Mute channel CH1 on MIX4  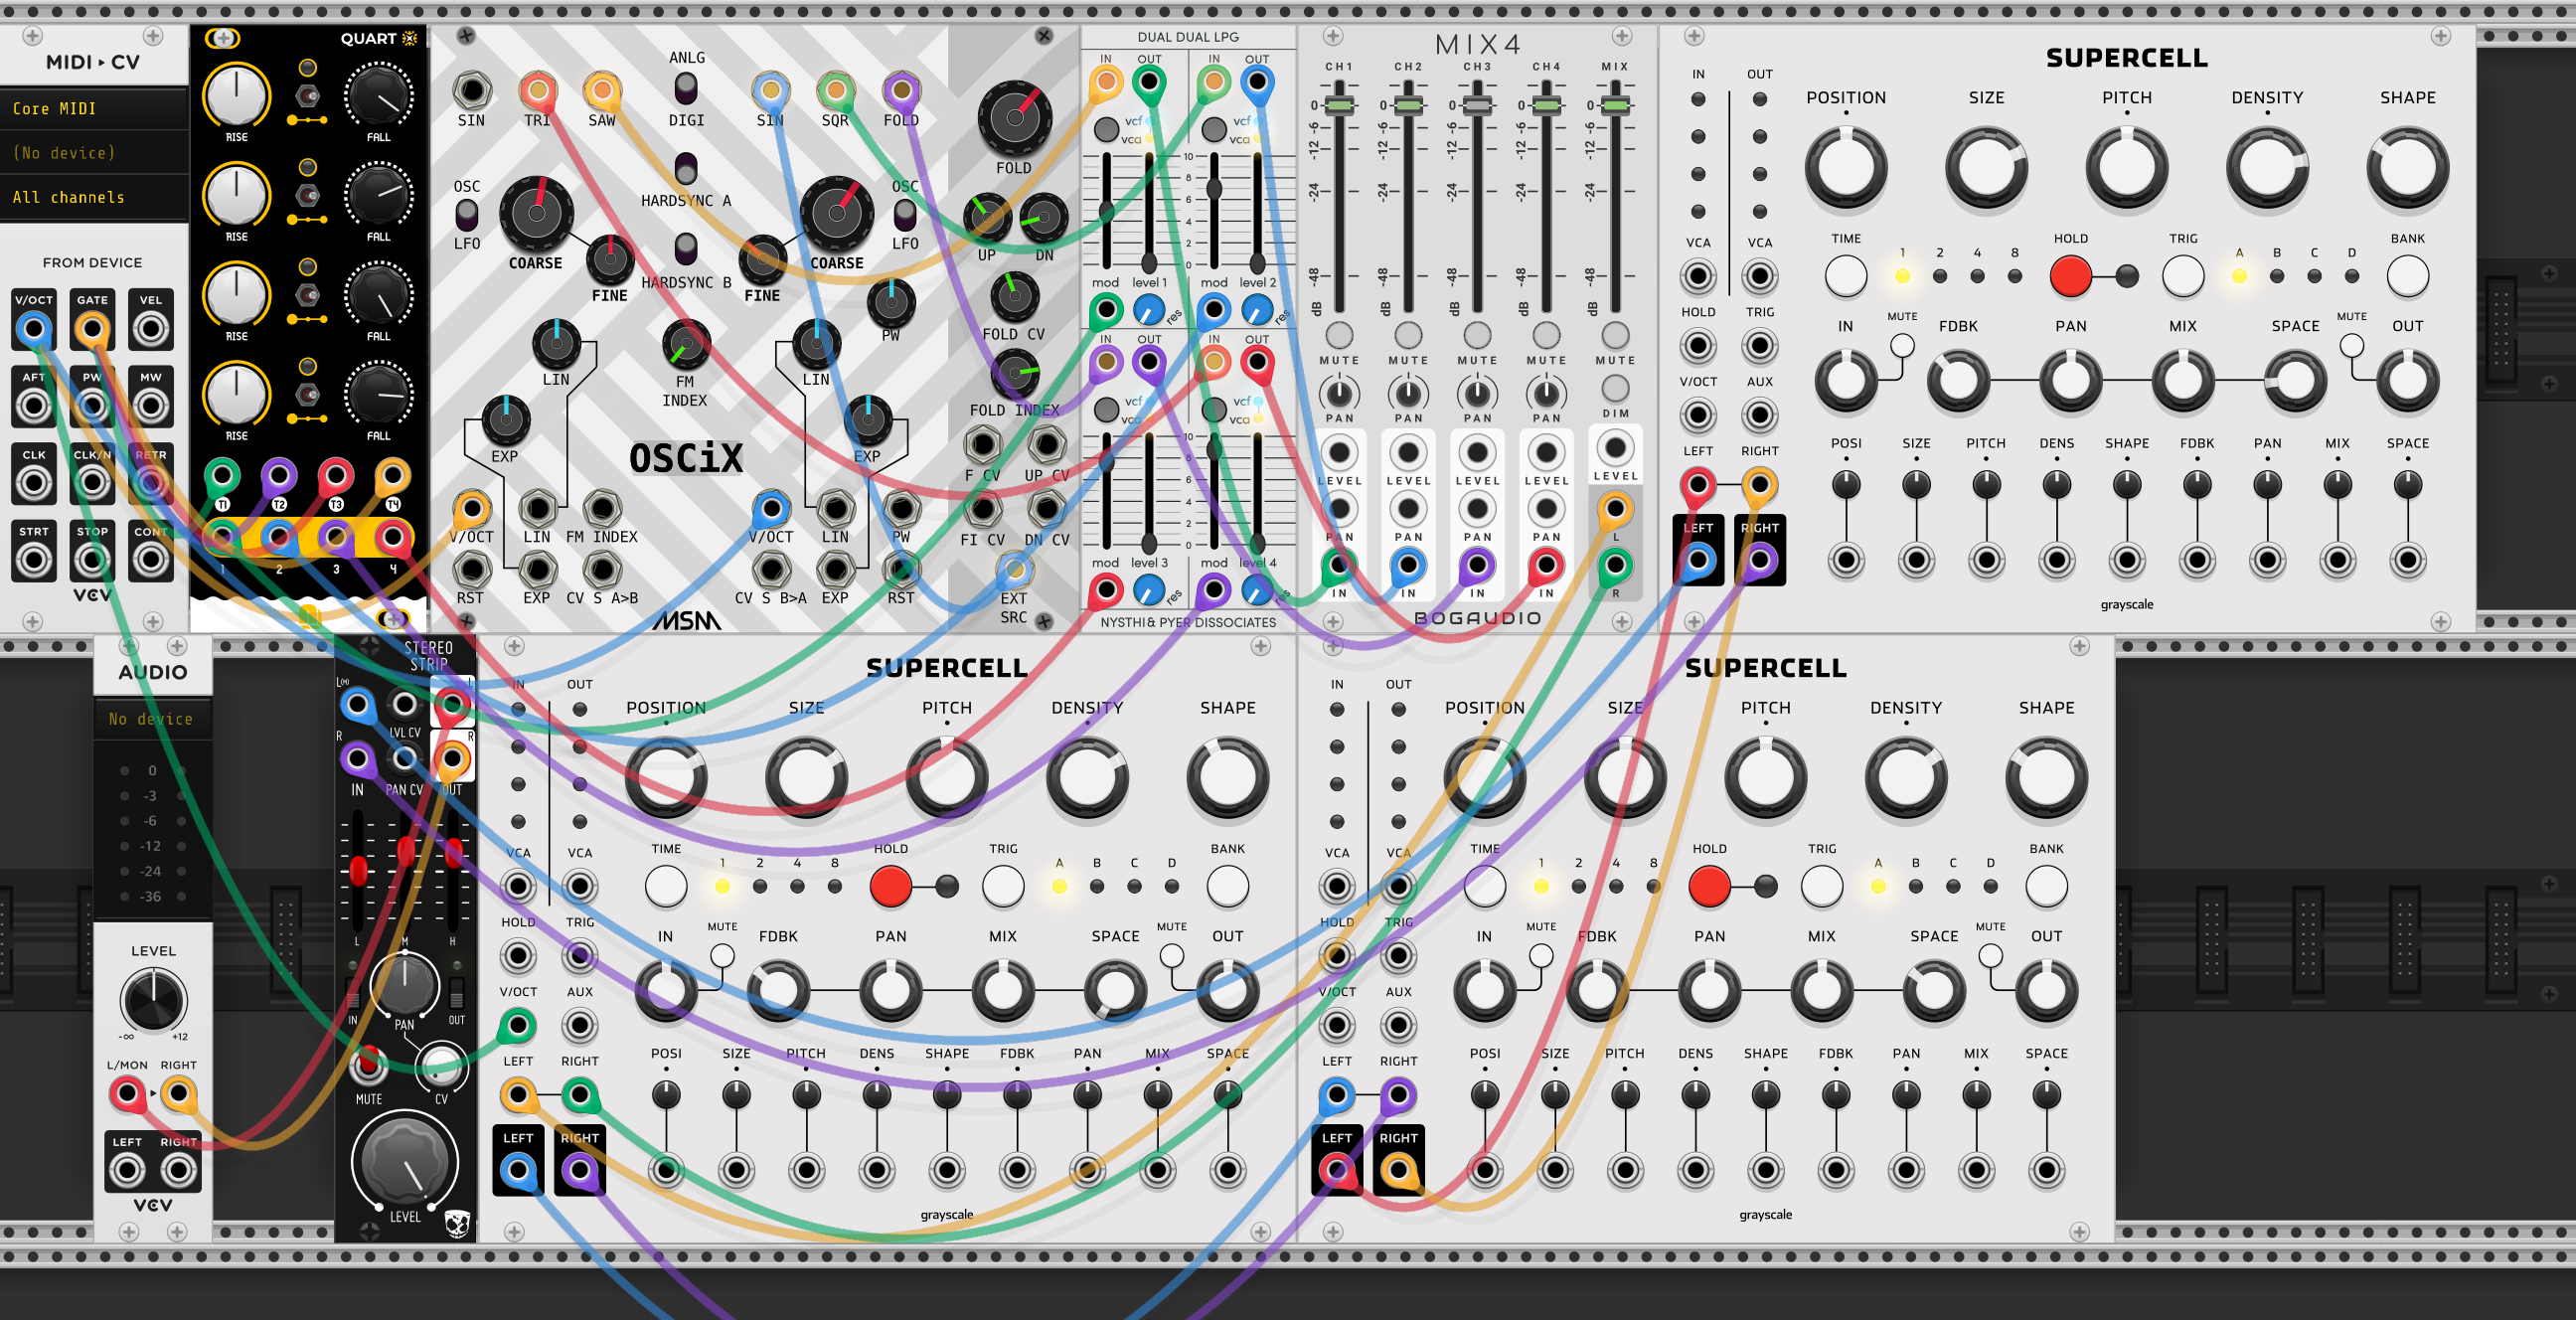(1339, 335)
